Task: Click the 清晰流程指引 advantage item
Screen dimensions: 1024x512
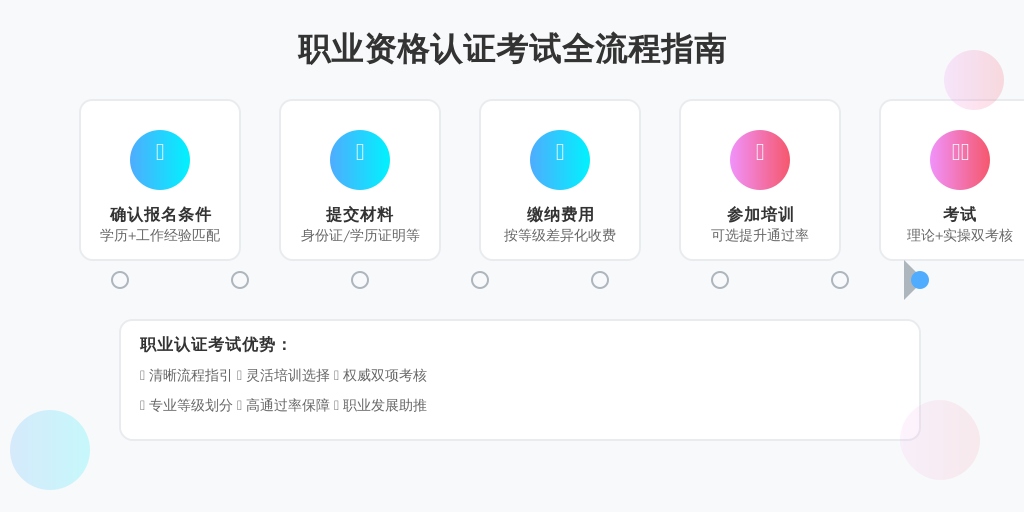Action: pyautogui.click(x=186, y=376)
